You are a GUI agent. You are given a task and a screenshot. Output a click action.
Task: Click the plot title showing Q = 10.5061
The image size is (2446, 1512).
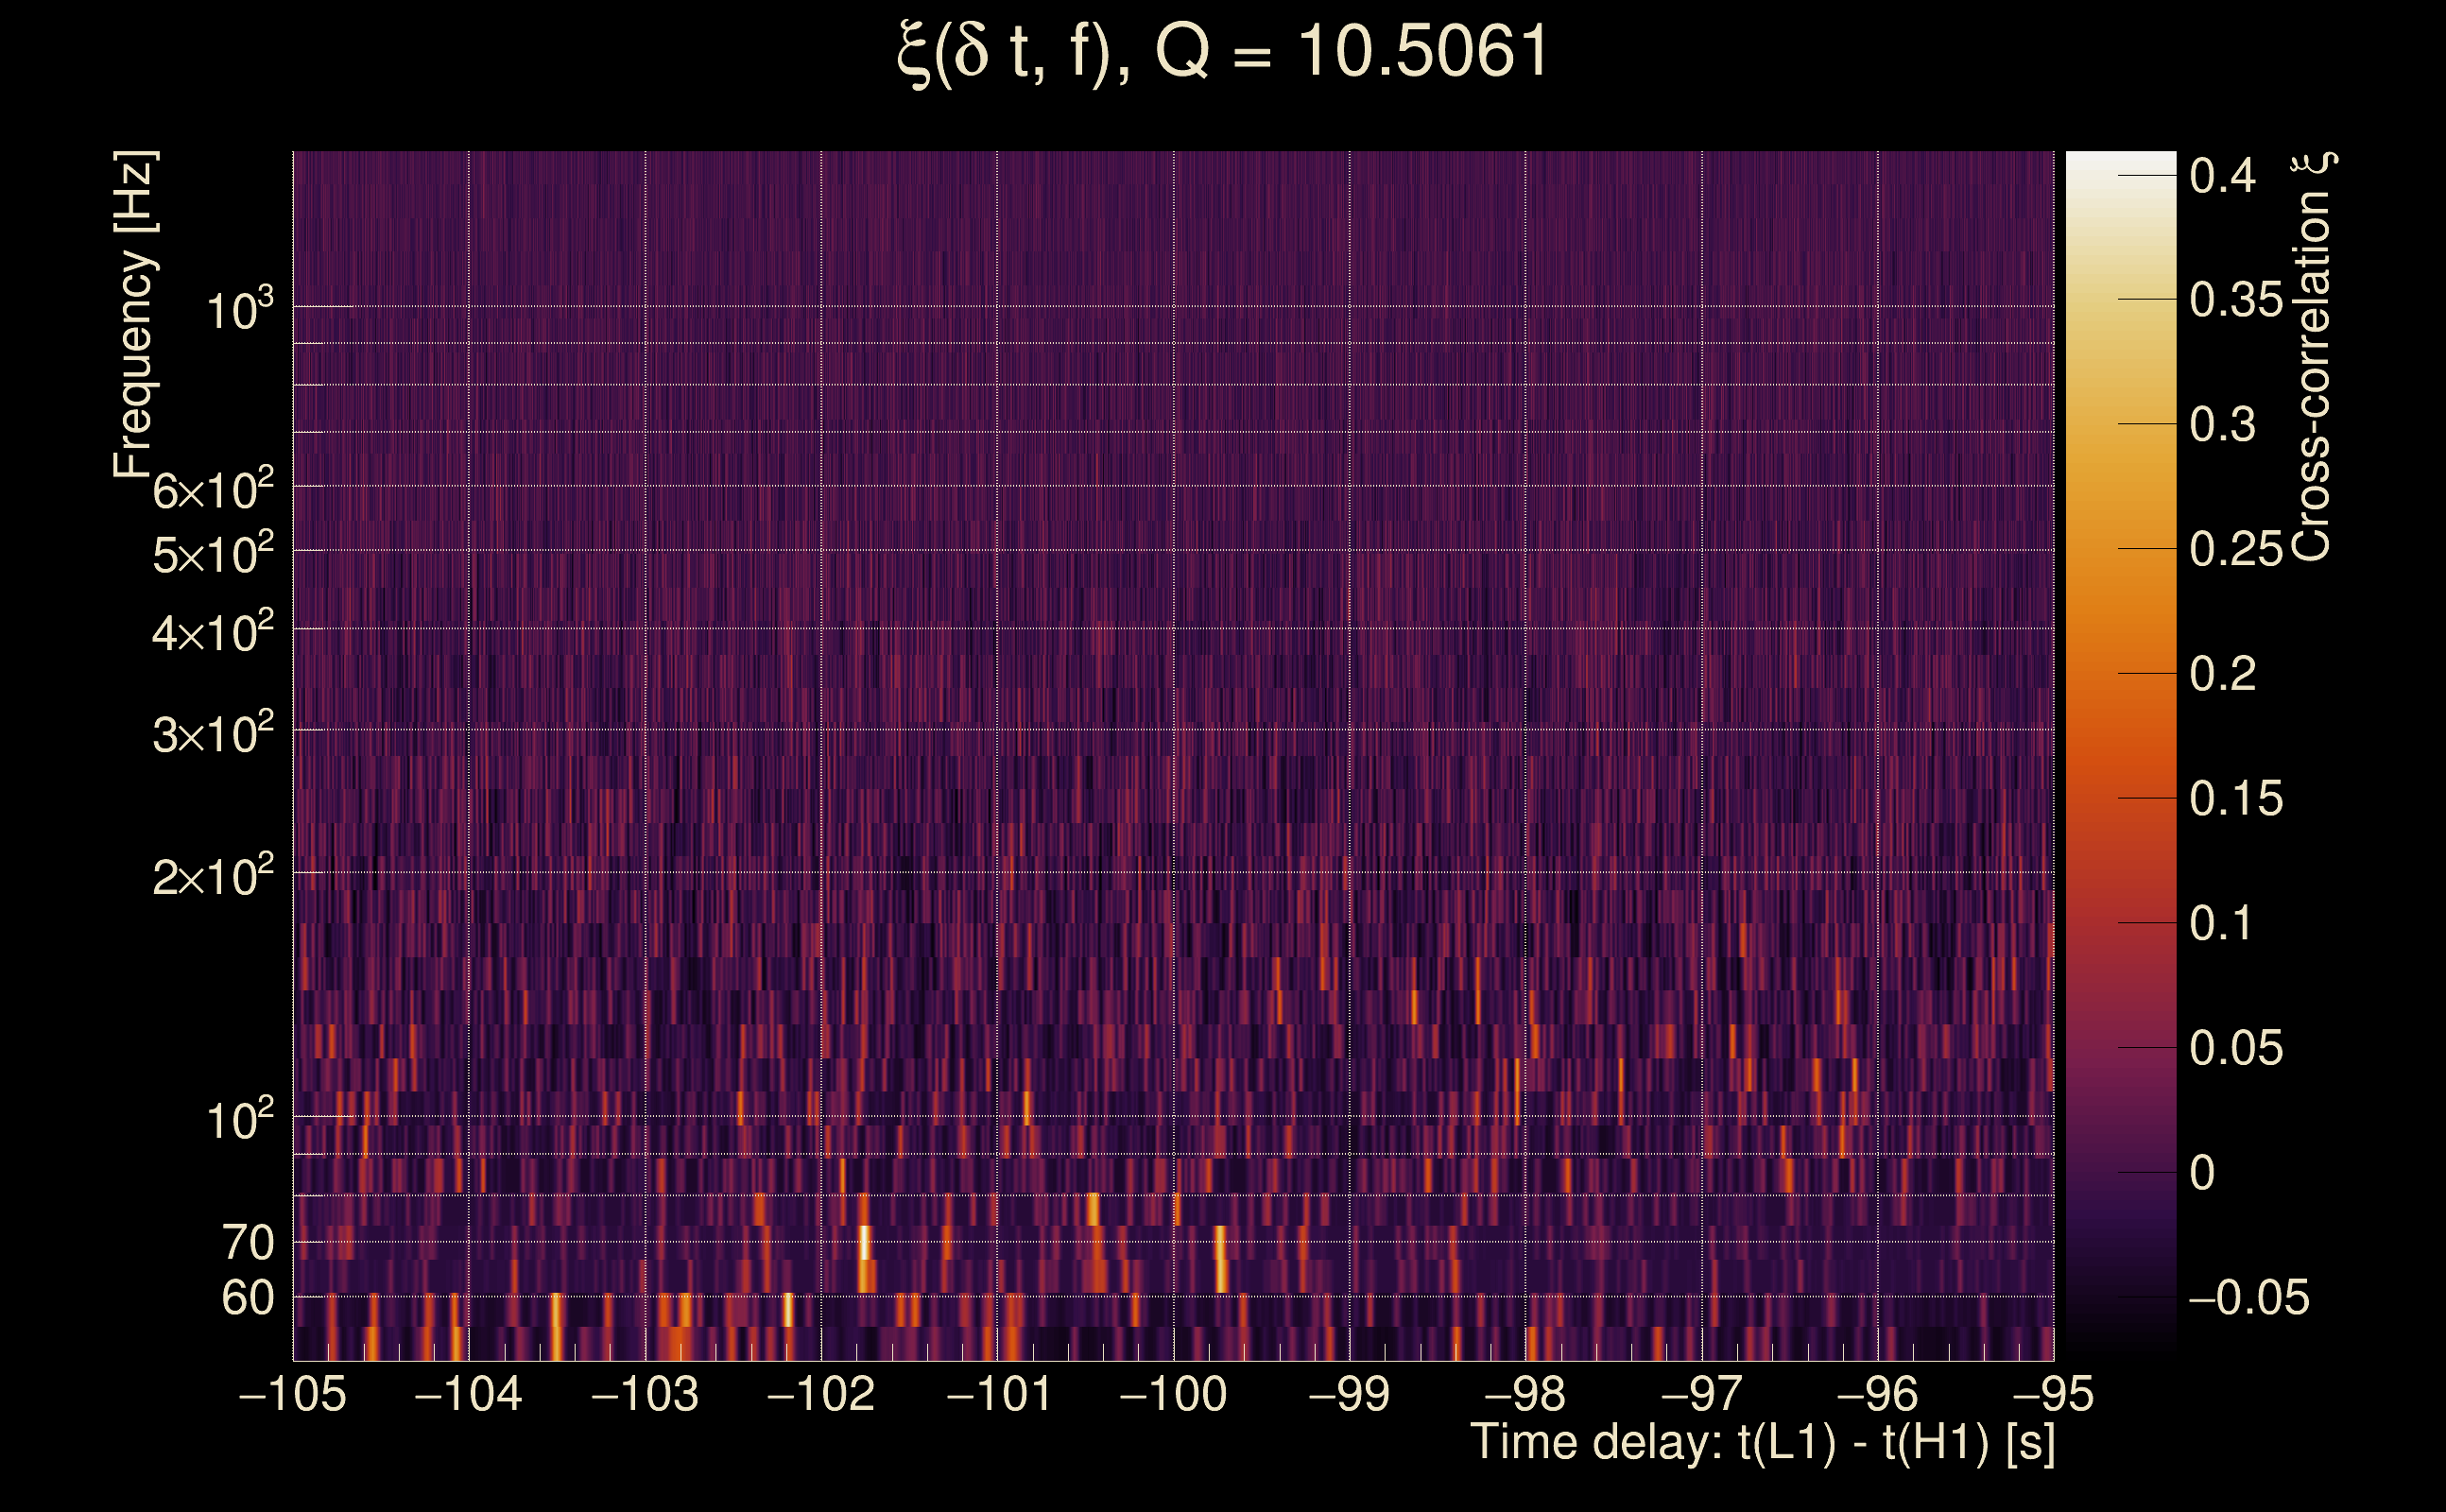point(1222,52)
